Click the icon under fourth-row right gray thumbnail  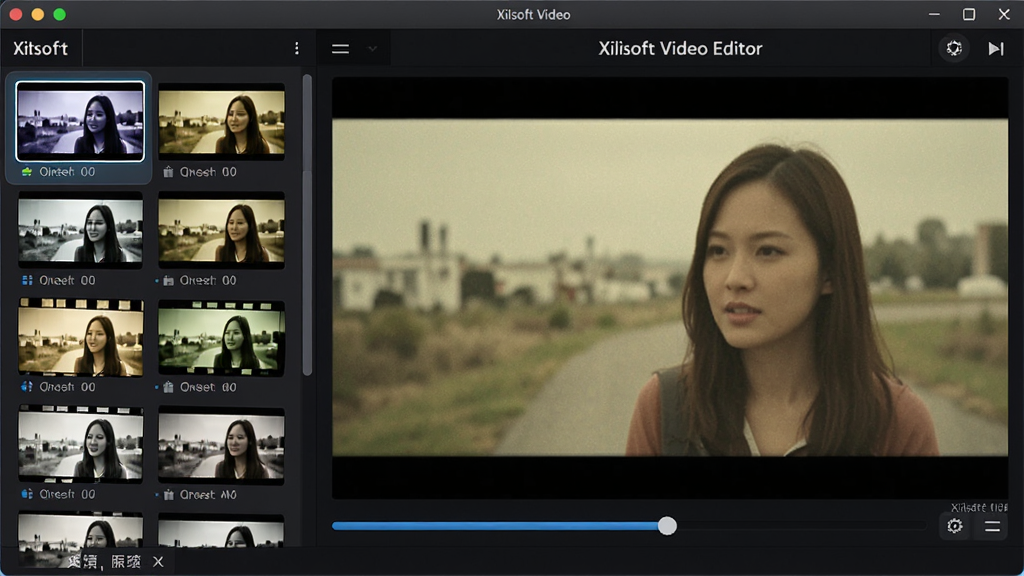[168, 495]
